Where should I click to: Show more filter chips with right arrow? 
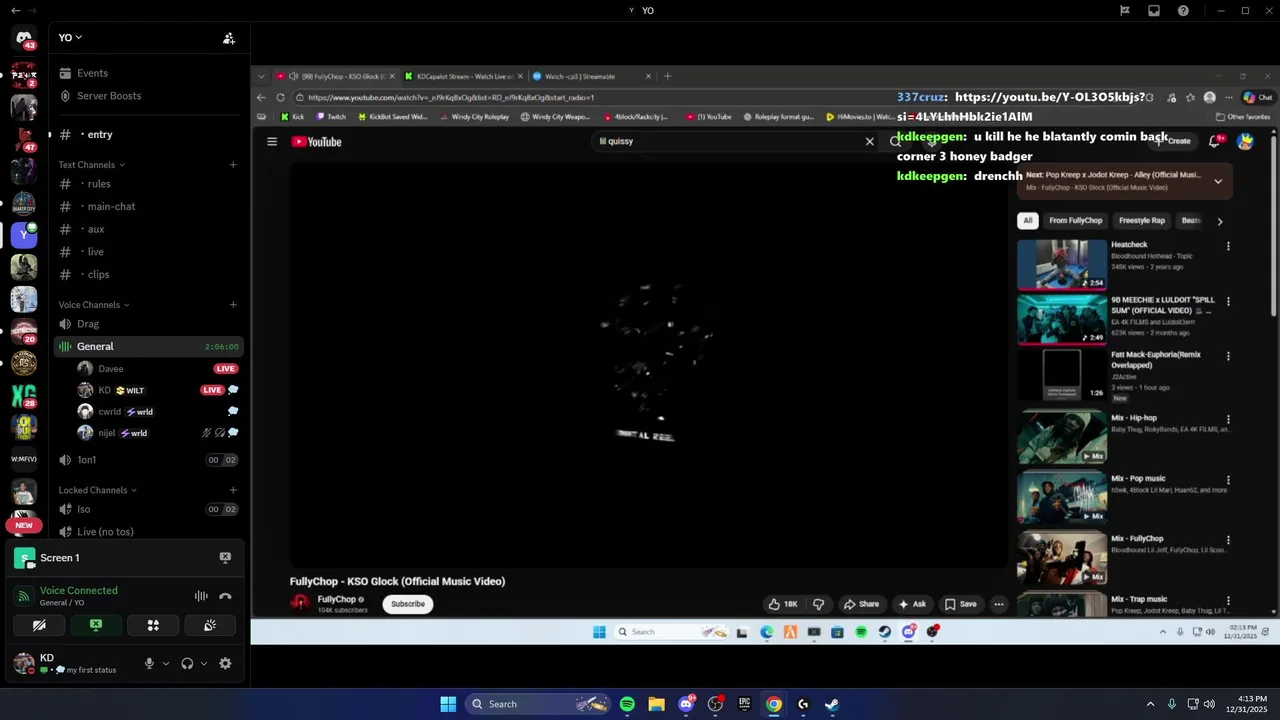point(1220,221)
